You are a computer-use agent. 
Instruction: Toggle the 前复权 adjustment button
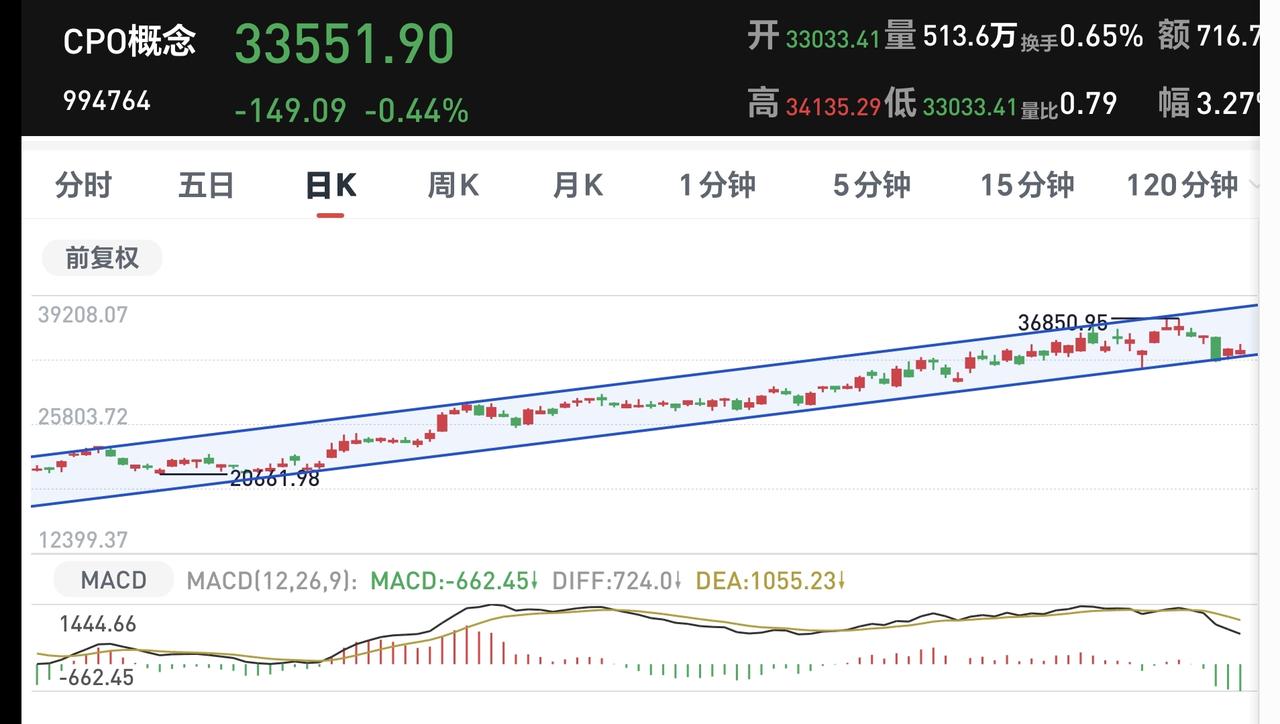(x=102, y=258)
